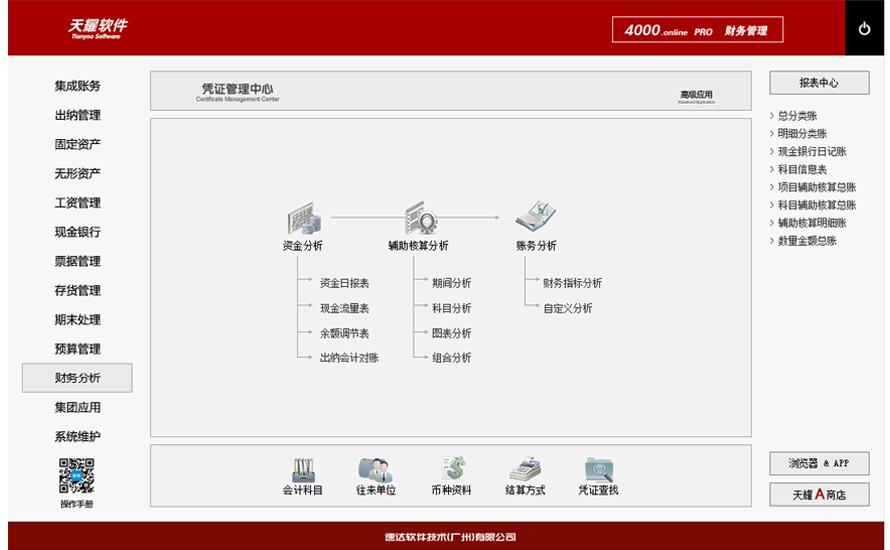
Task: Click the power icon at top right
Action: coord(865,29)
